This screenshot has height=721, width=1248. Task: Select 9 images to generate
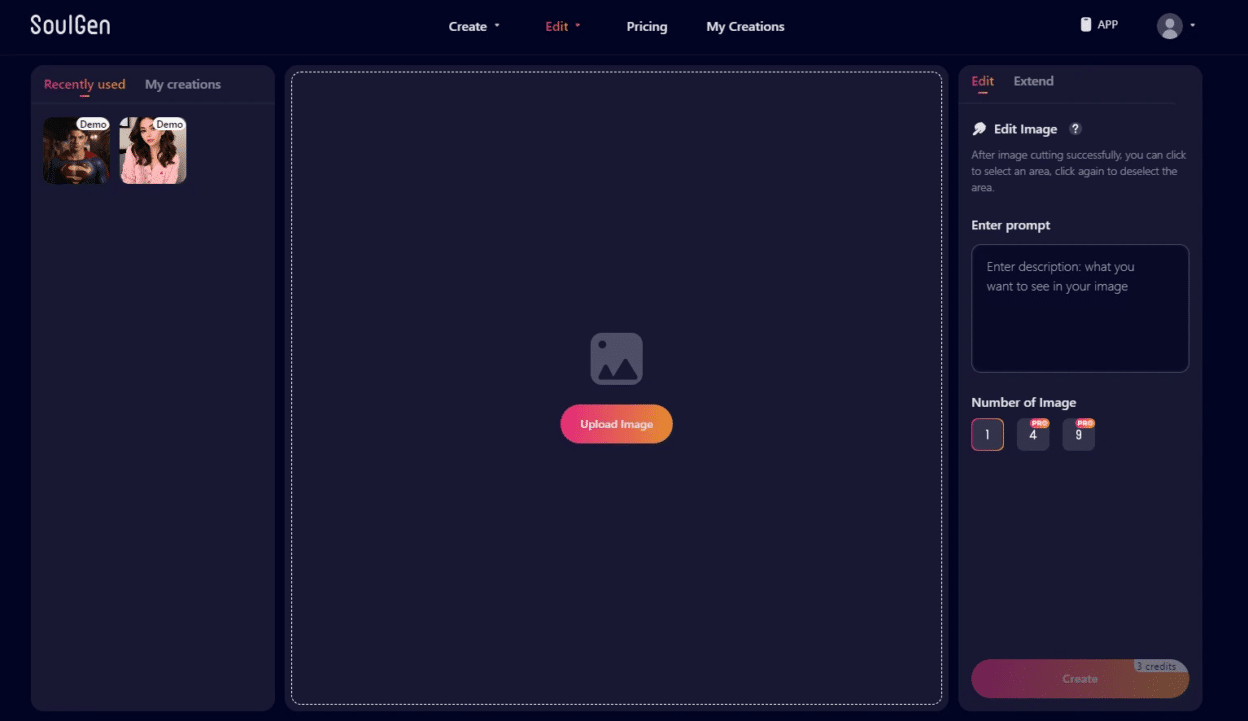pyautogui.click(x=1078, y=435)
